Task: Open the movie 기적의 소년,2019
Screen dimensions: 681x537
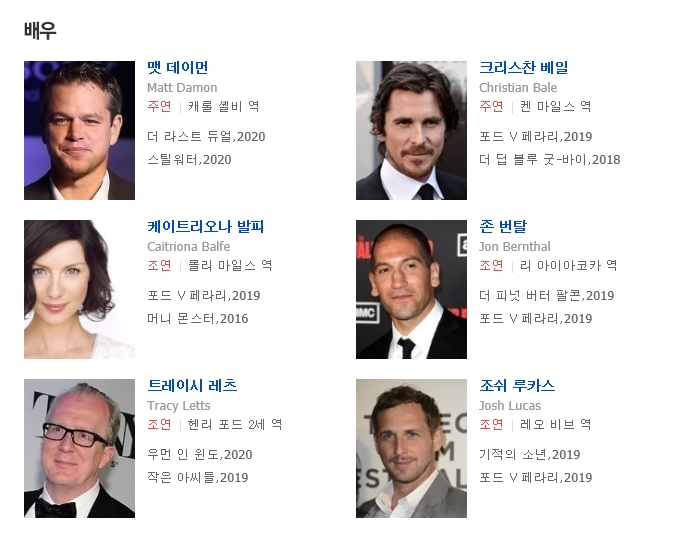Action: tap(530, 454)
